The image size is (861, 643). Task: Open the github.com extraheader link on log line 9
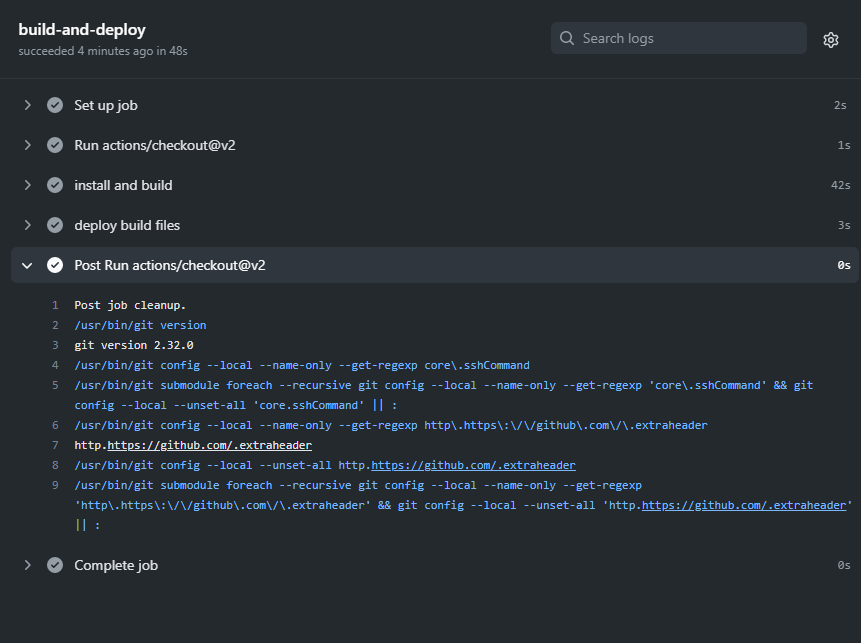[x=743, y=505]
